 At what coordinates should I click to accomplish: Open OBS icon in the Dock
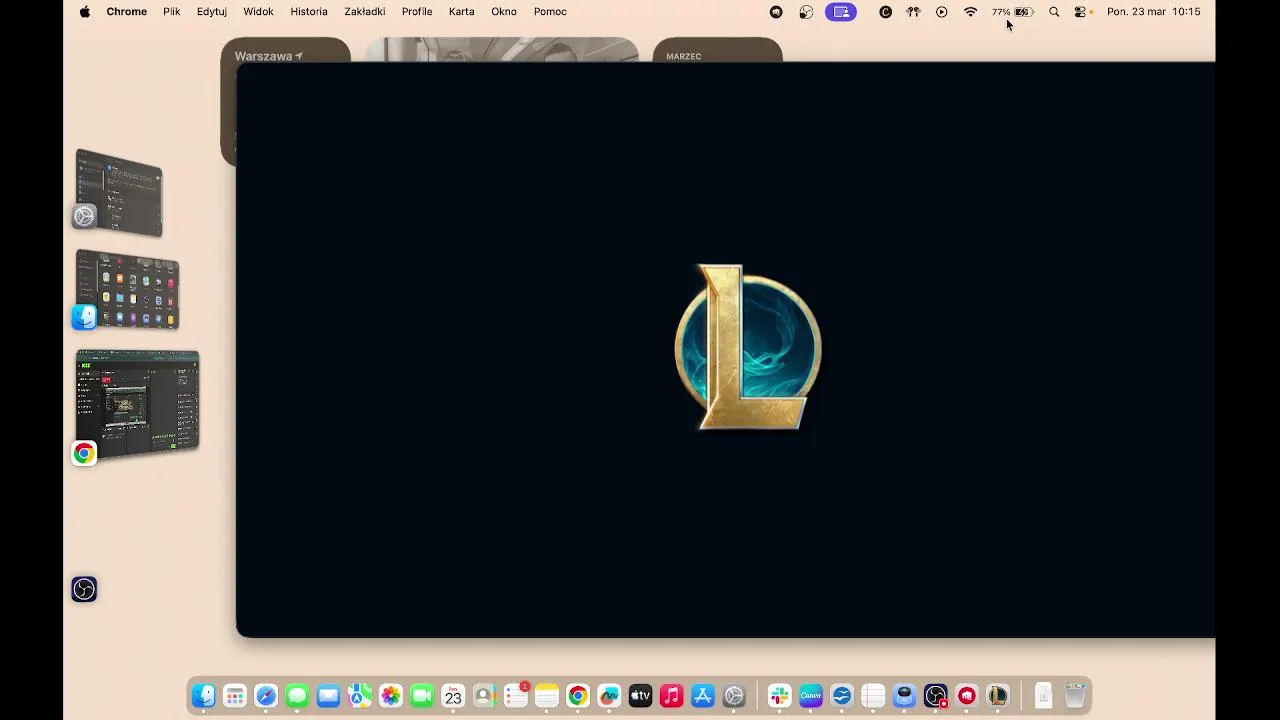[936, 696]
